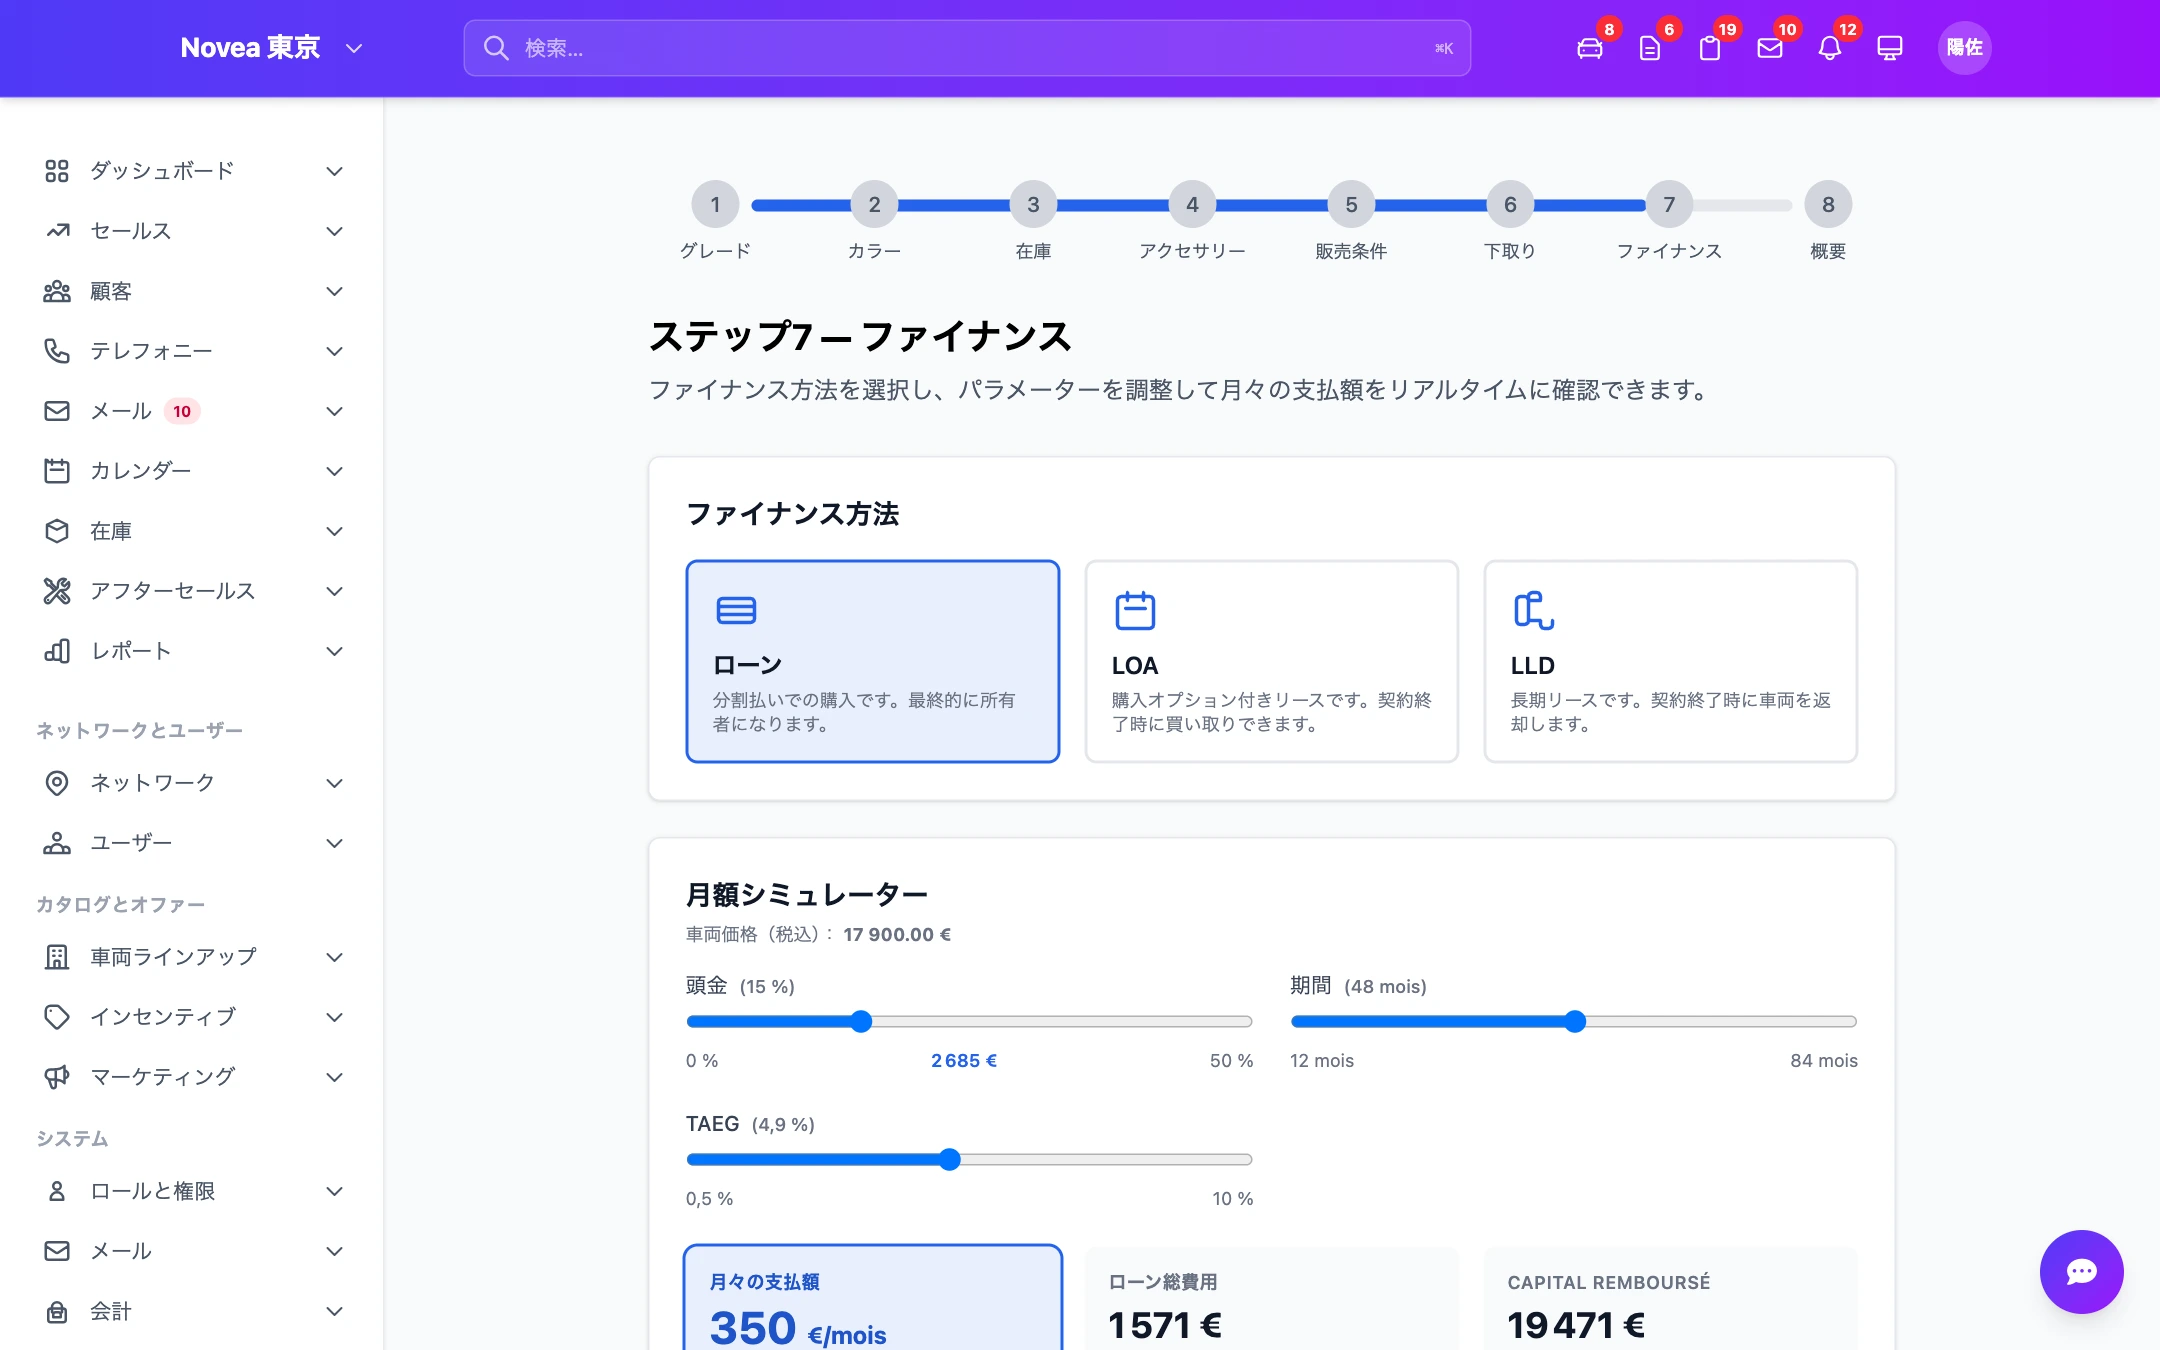Expand the 顧客 menu chevron
The image size is (2160, 1350).
[x=335, y=291]
